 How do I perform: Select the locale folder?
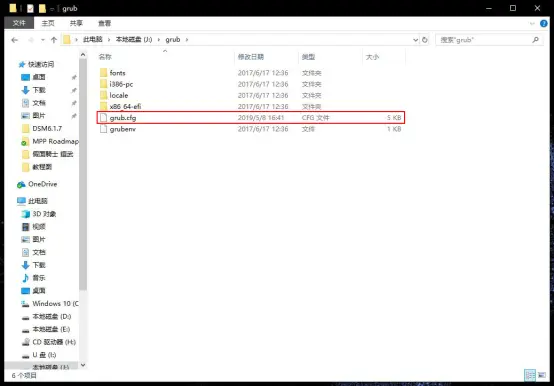(x=119, y=95)
